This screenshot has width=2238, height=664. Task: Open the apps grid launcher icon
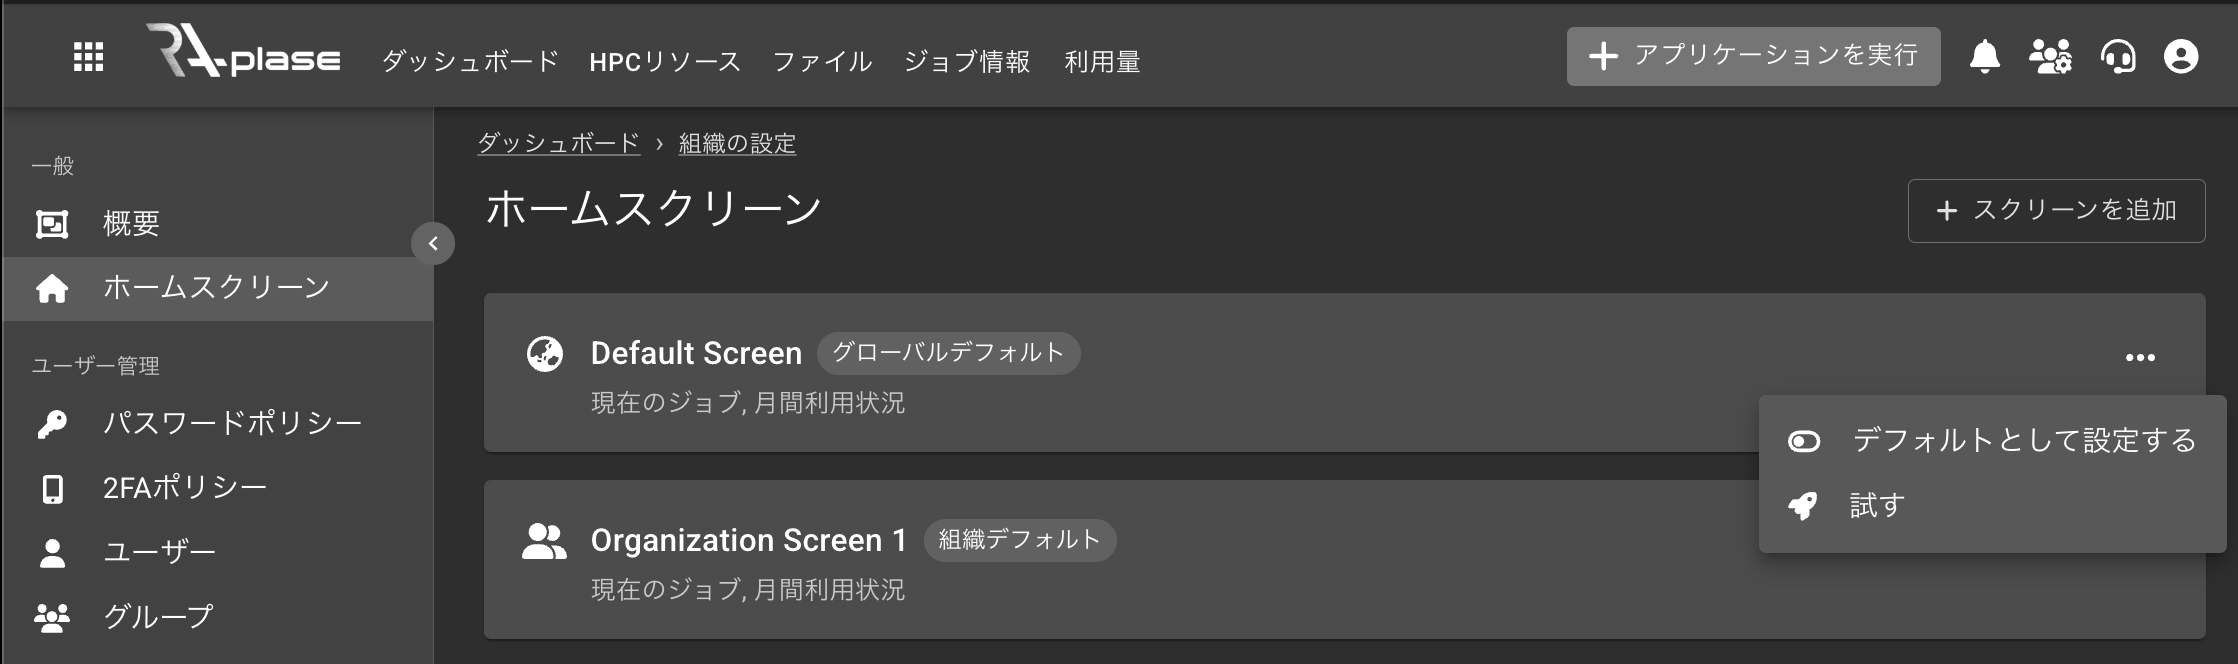coord(88,58)
